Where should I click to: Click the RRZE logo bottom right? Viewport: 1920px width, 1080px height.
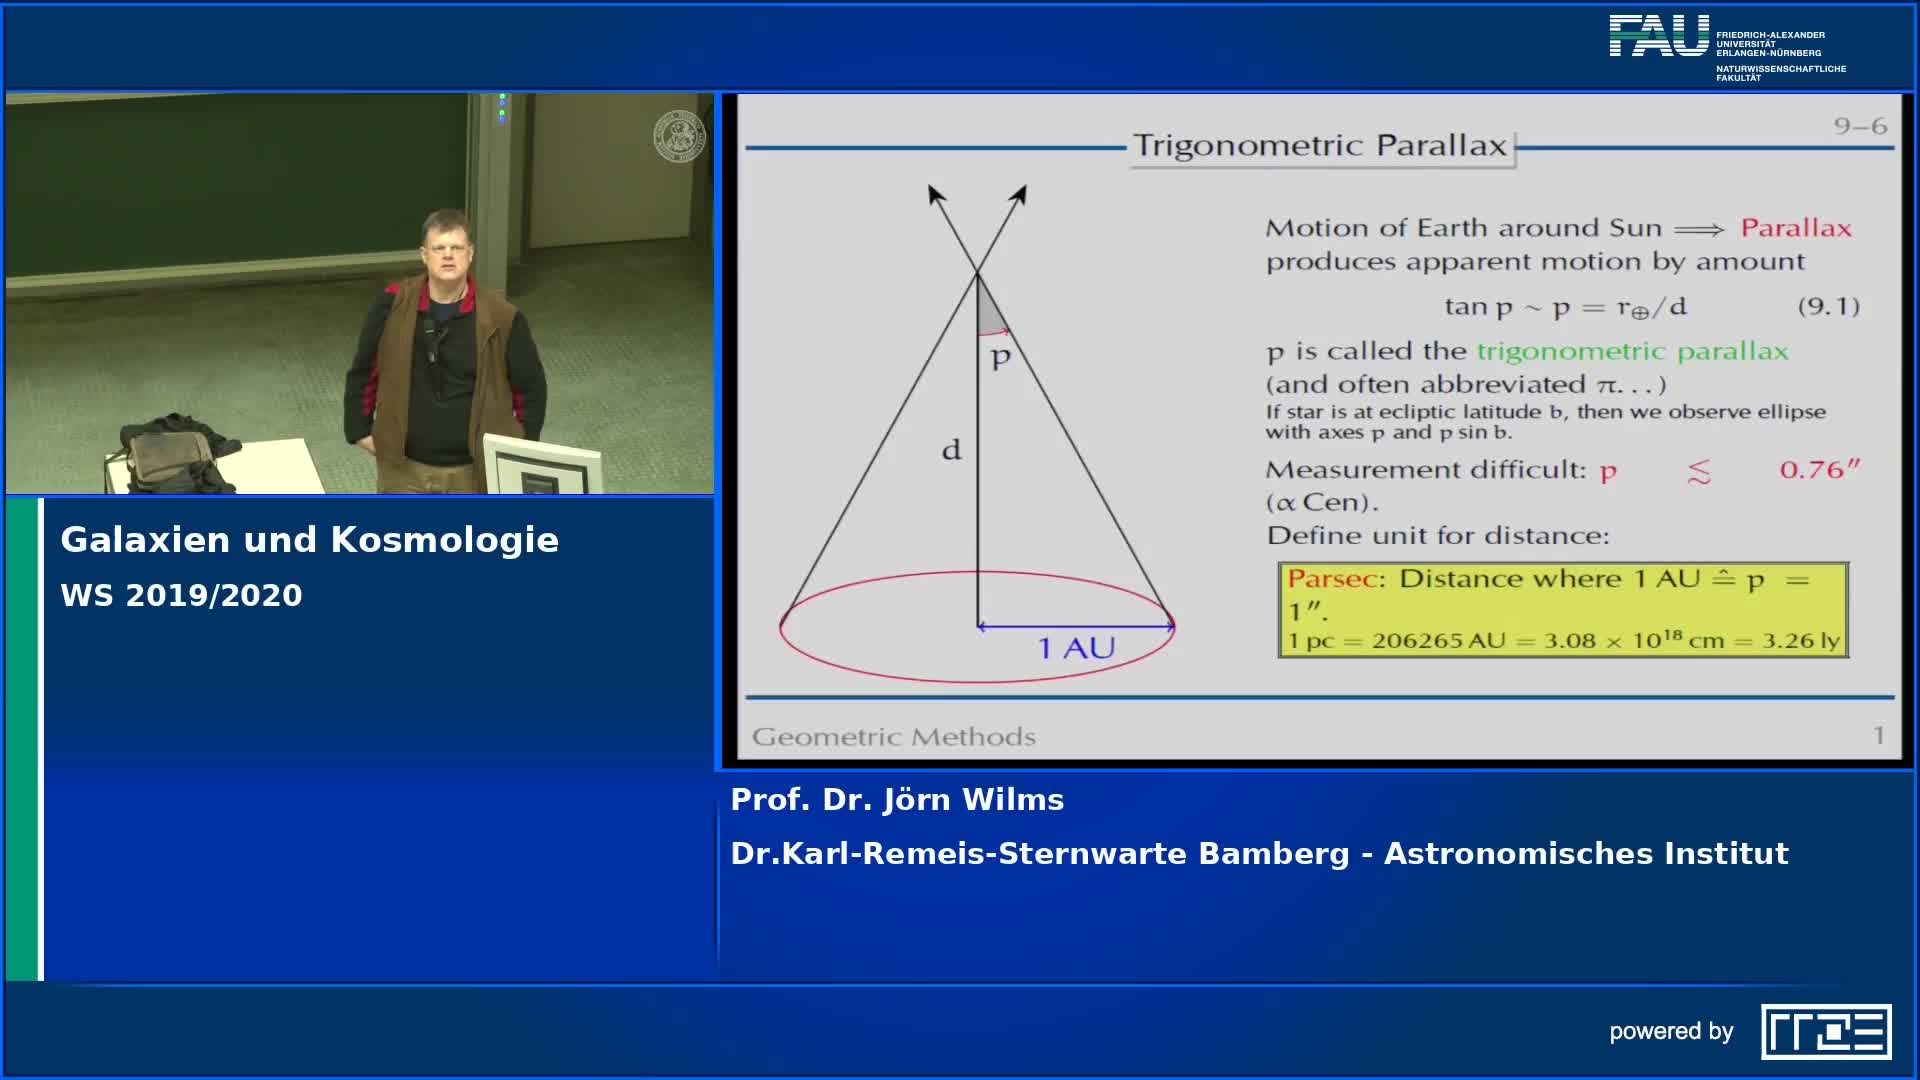pos(1825,1031)
